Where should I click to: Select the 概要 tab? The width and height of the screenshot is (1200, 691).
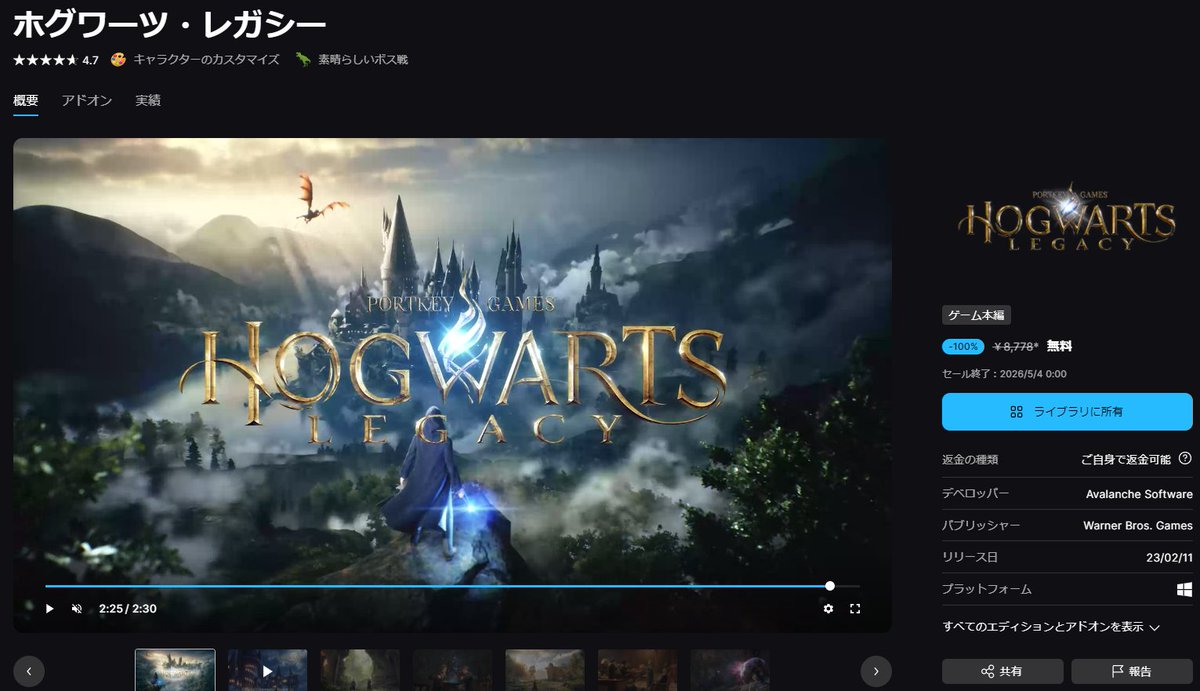click(x=26, y=100)
